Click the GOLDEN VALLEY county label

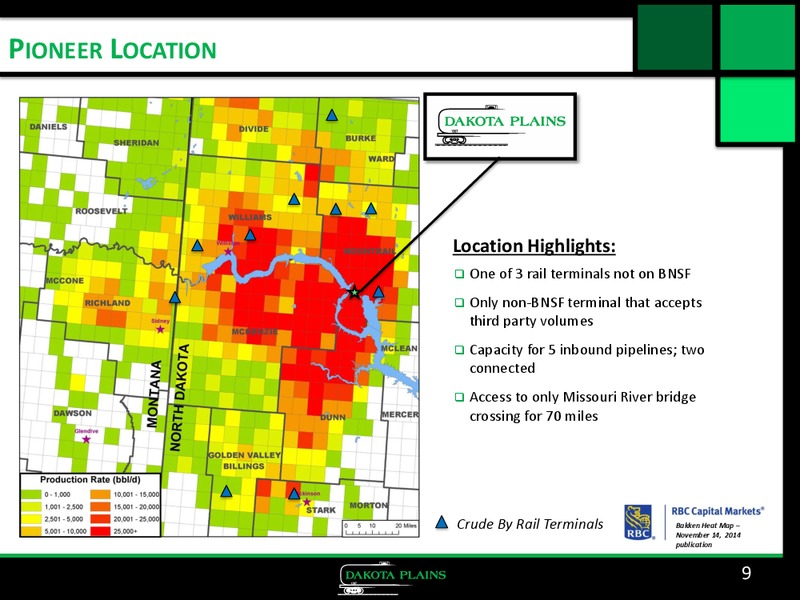click(x=244, y=455)
